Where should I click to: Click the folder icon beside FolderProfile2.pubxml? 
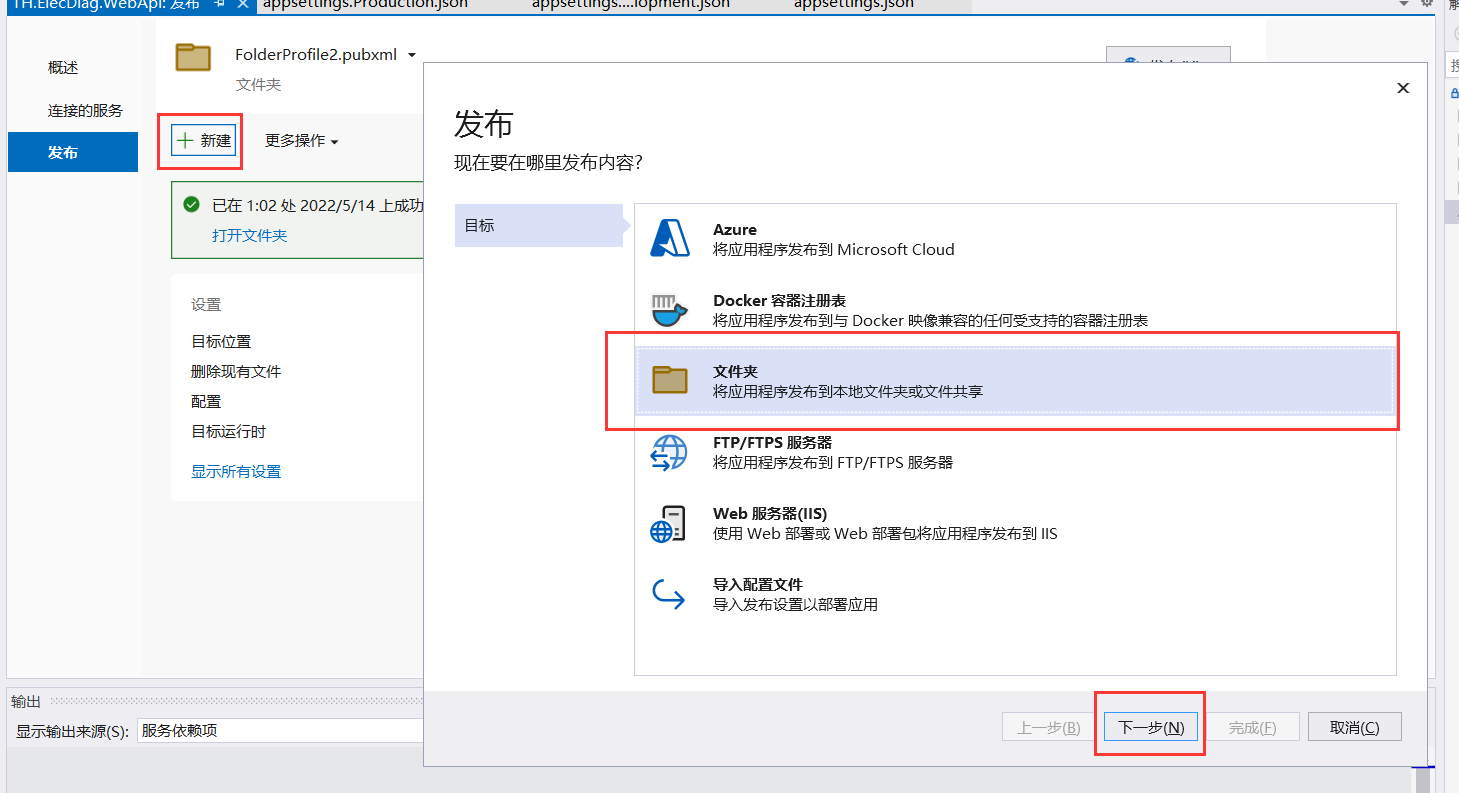tap(193, 57)
